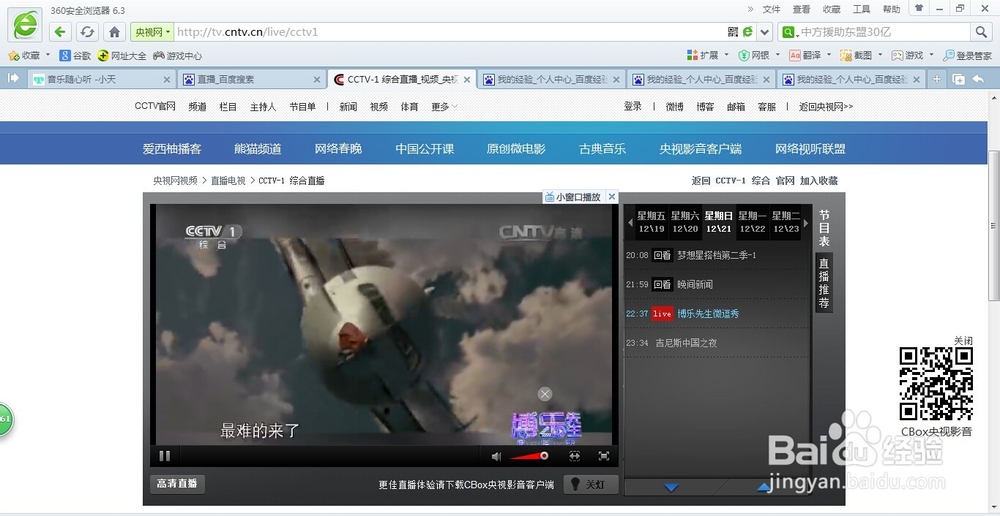
Task: Open the browser home page icon
Action: pos(114,32)
